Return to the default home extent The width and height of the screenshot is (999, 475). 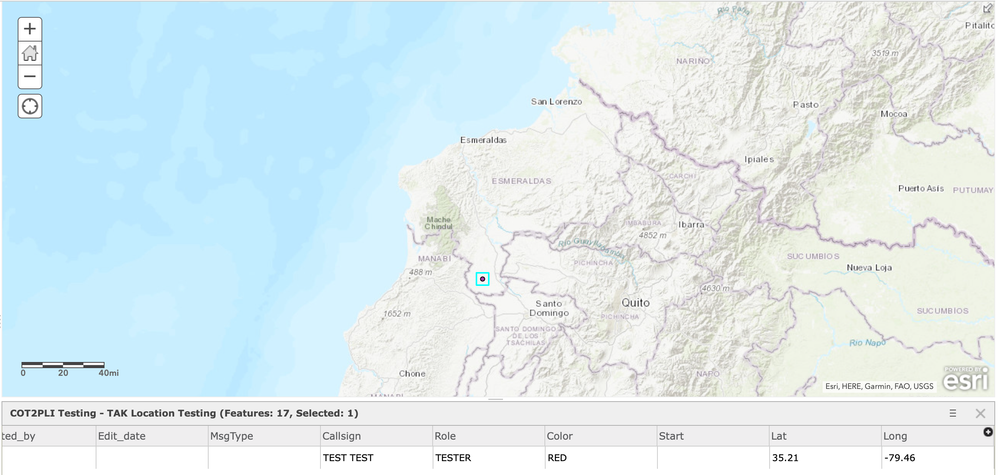[x=30, y=53]
